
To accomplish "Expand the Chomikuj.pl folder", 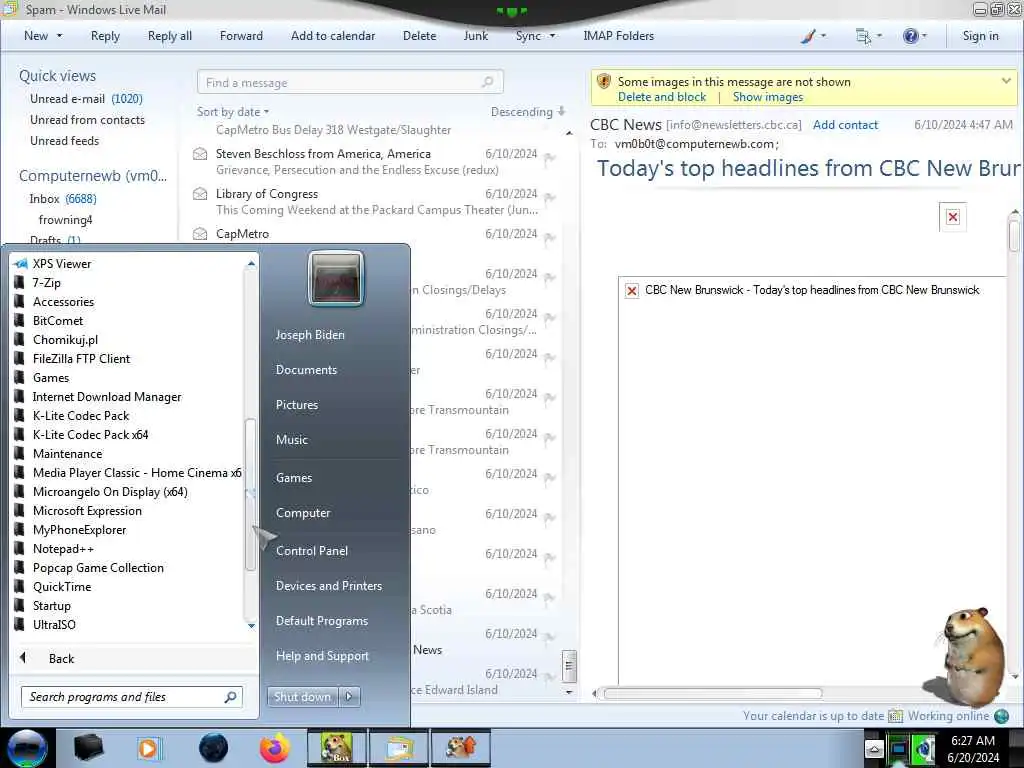I will coord(65,340).
